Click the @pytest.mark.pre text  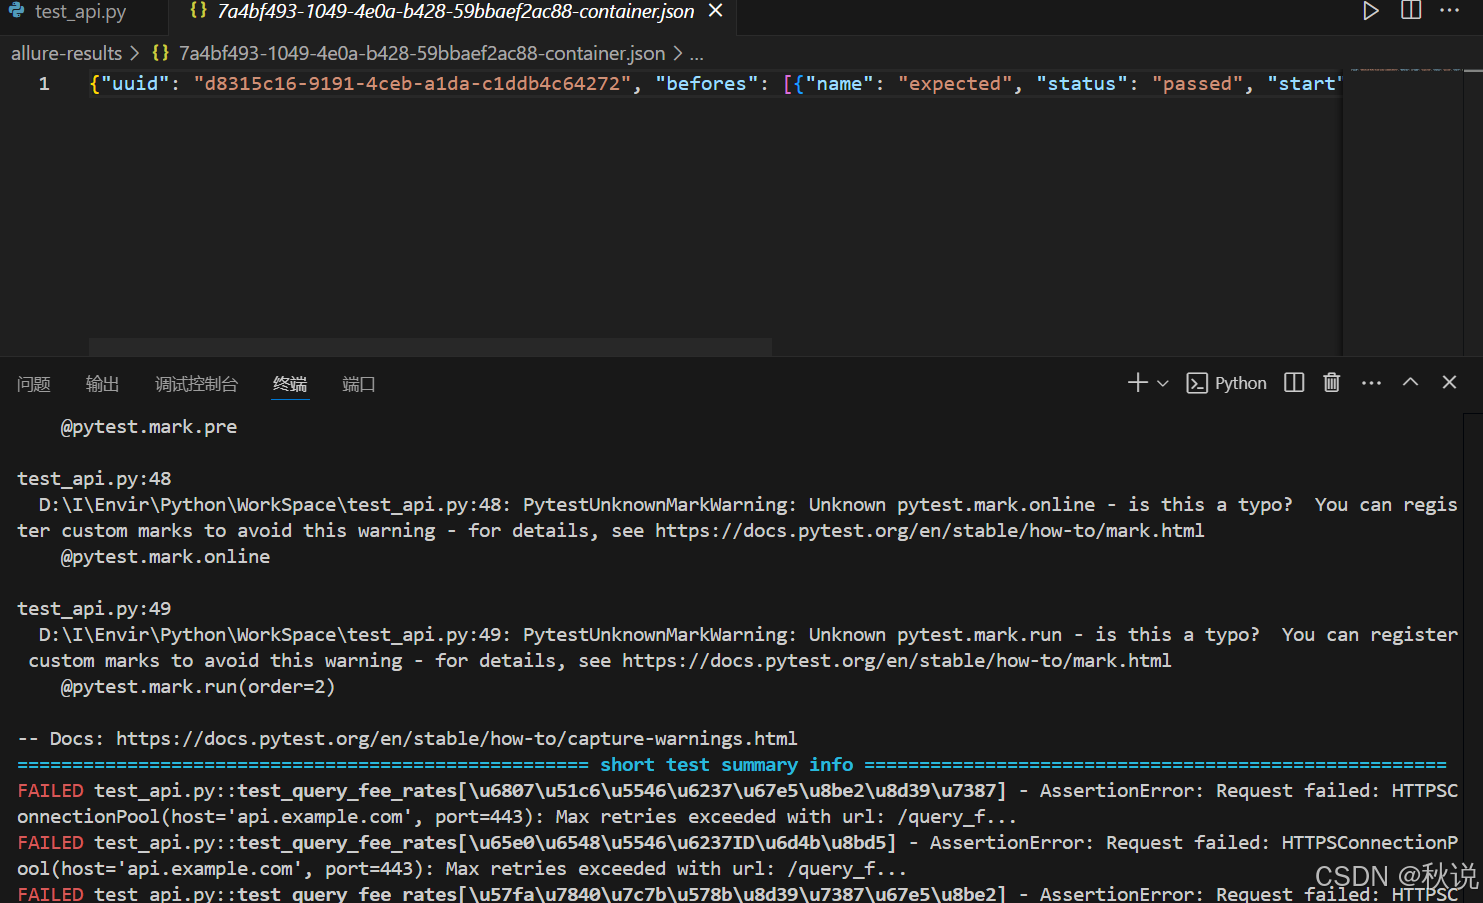click(x=149, y=427)
